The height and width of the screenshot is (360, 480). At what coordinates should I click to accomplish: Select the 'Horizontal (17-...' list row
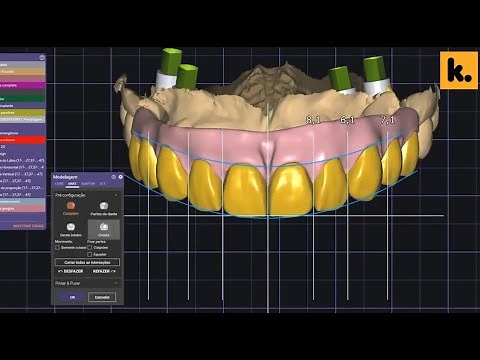coord(22,167)
